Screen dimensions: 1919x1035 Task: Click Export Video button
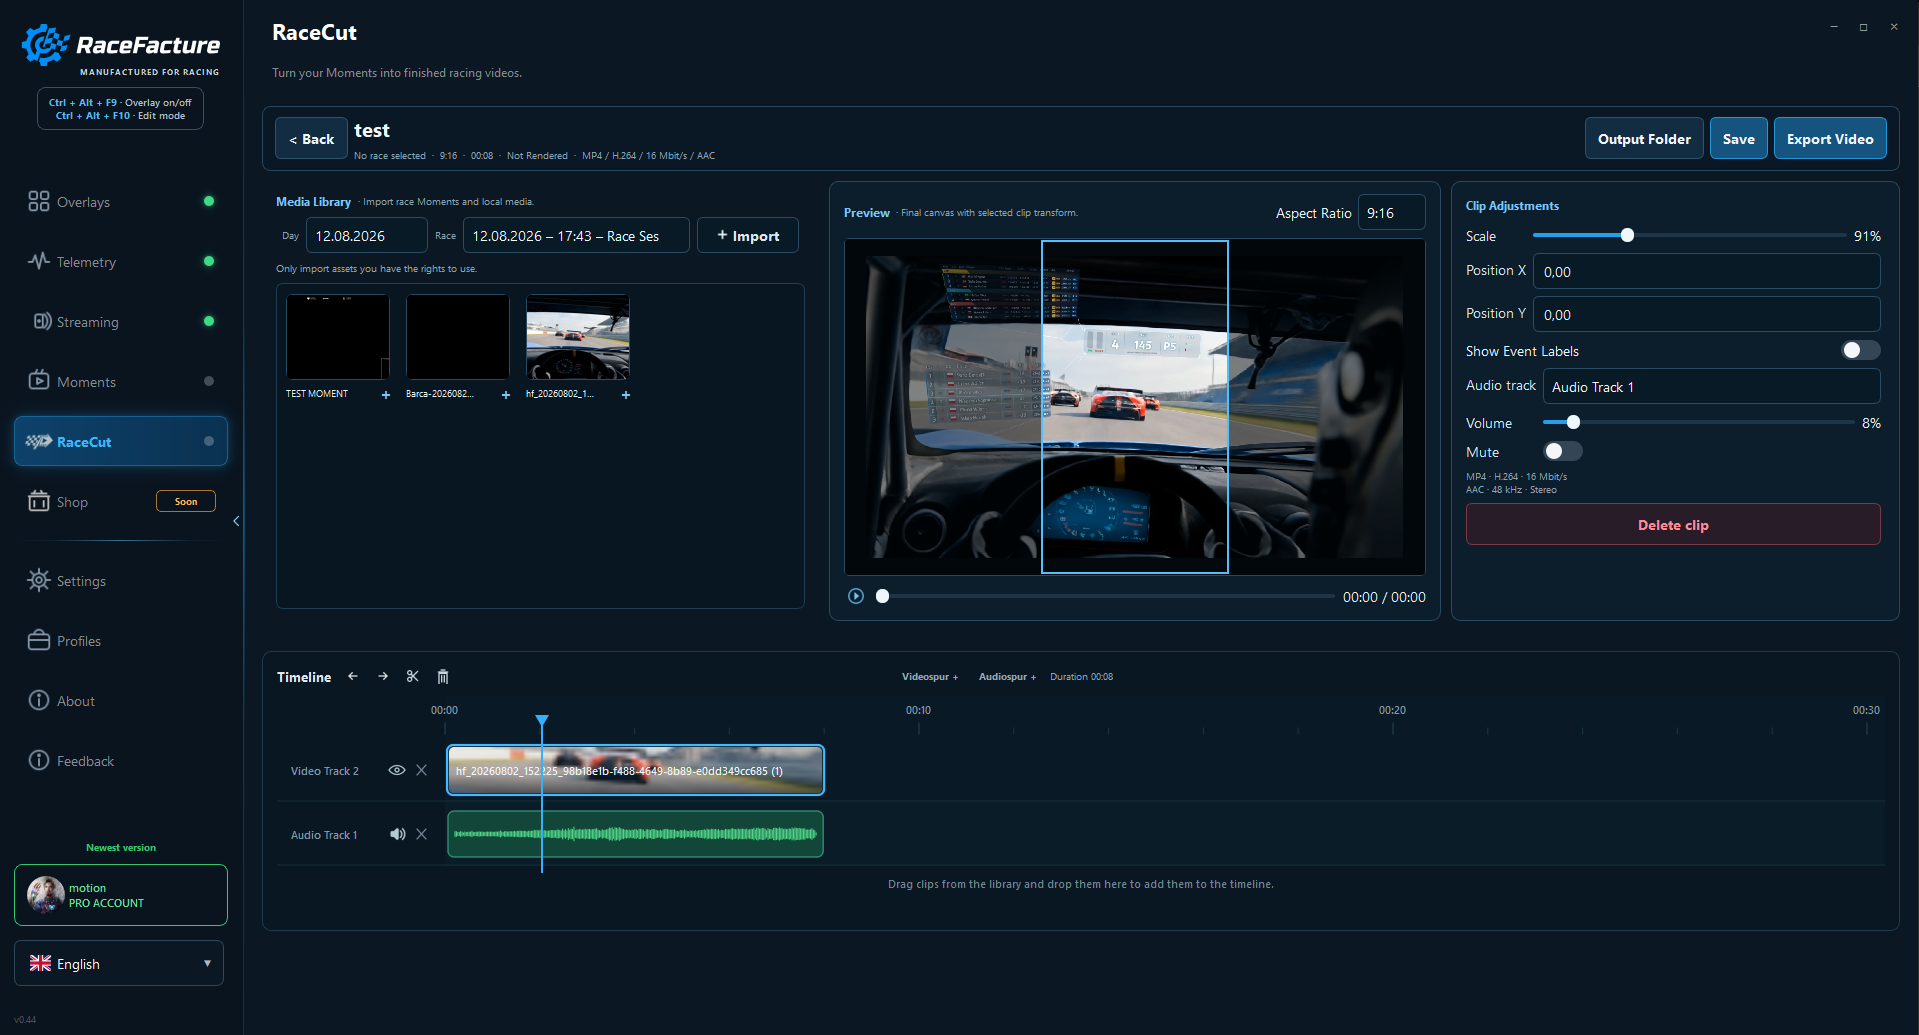[1830, 139]
